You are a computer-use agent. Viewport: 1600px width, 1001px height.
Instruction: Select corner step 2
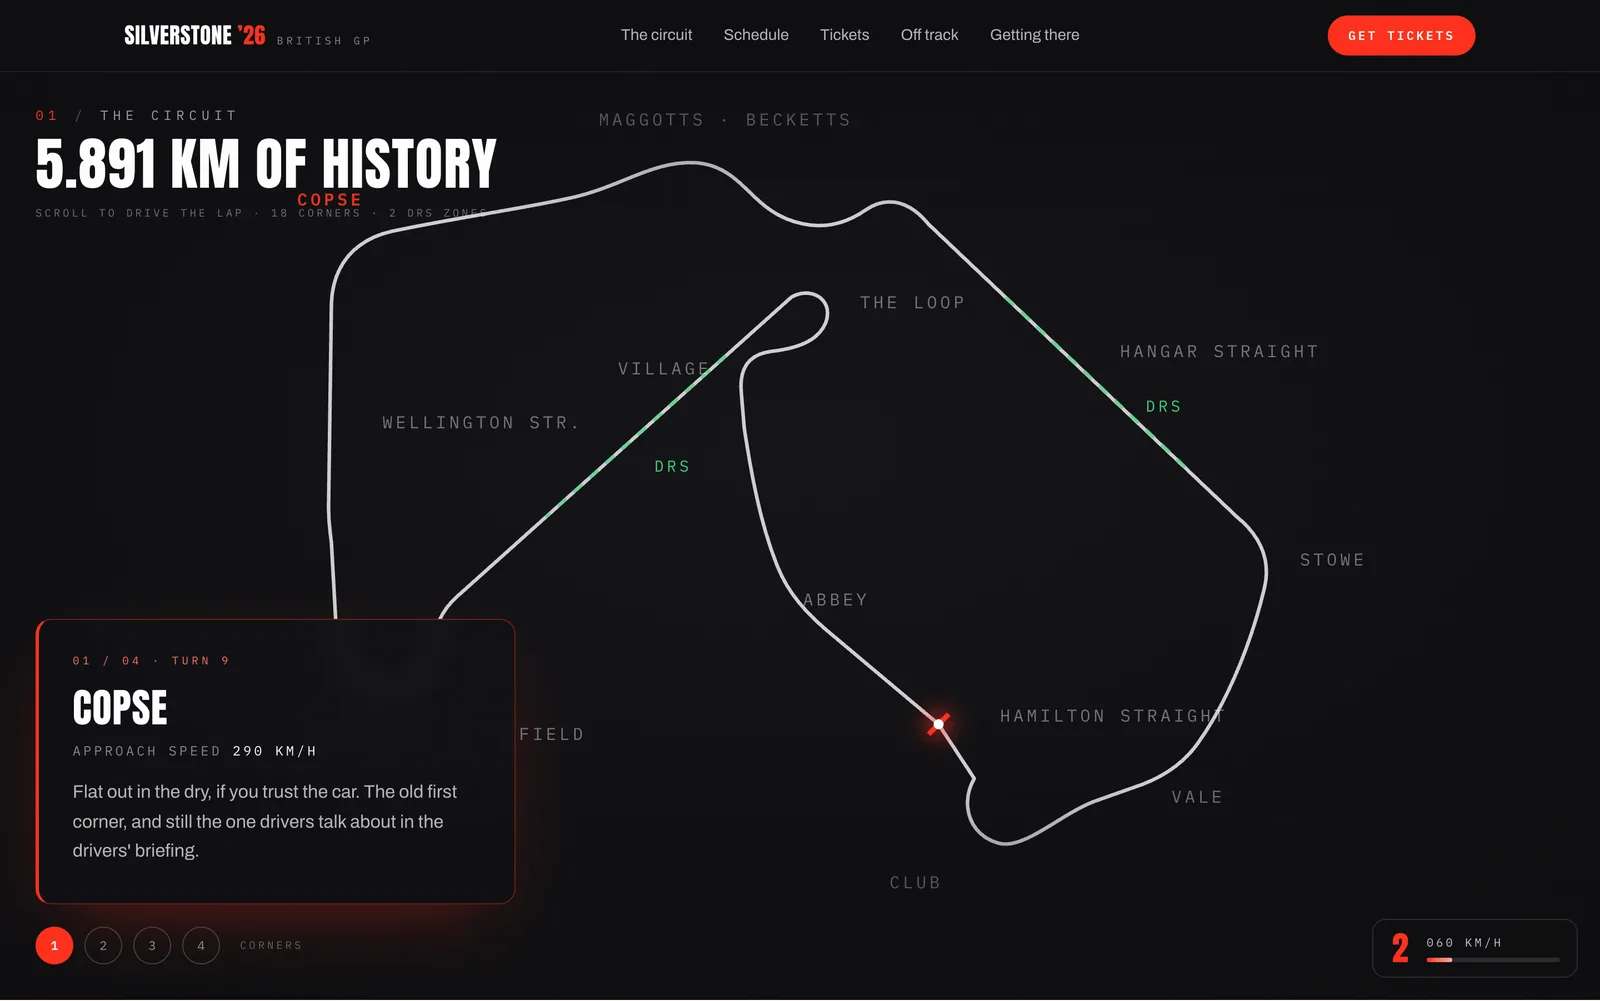click(x=103, y=945)
